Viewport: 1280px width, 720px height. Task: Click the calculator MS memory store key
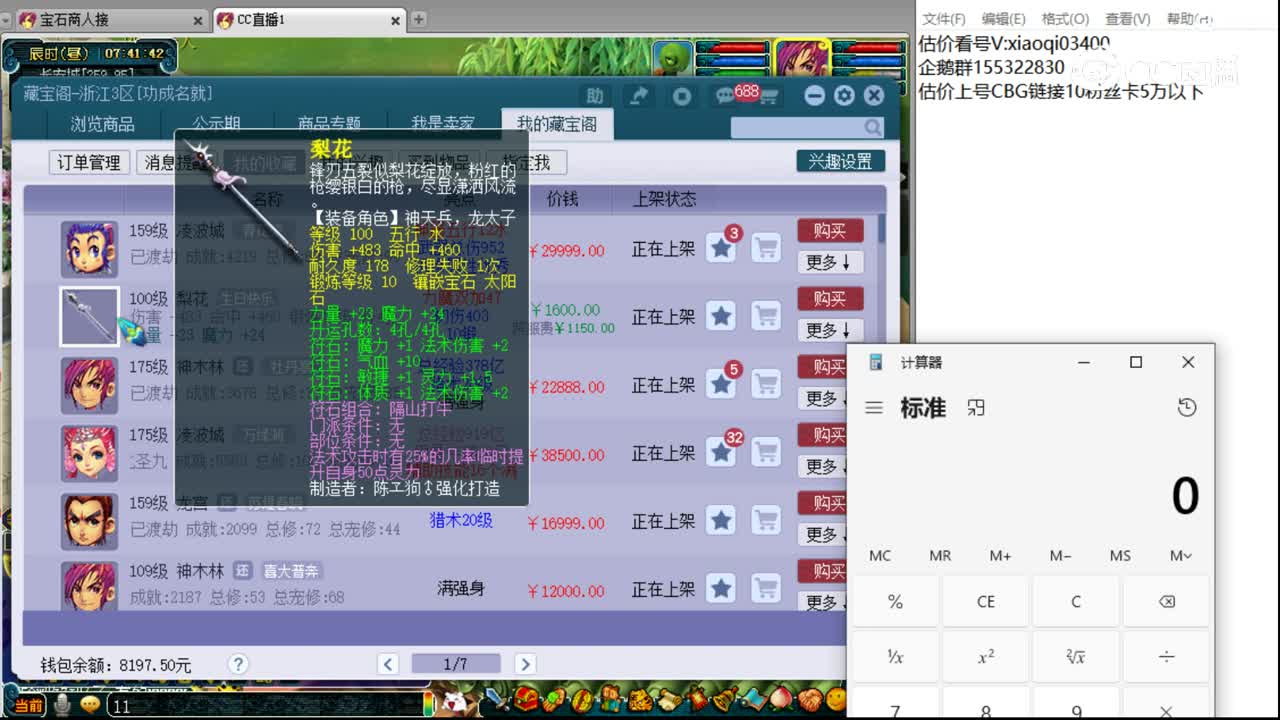tap(1120, 555)
